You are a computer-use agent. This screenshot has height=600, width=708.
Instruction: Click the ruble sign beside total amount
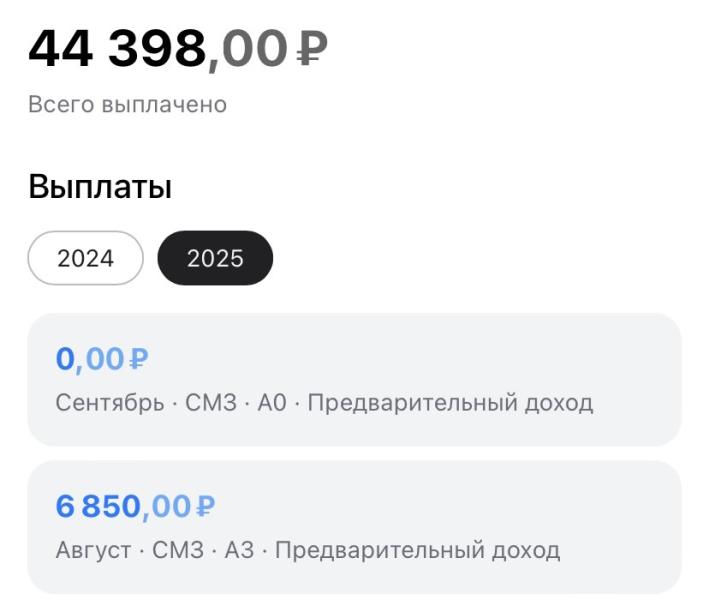coord(312,48)
